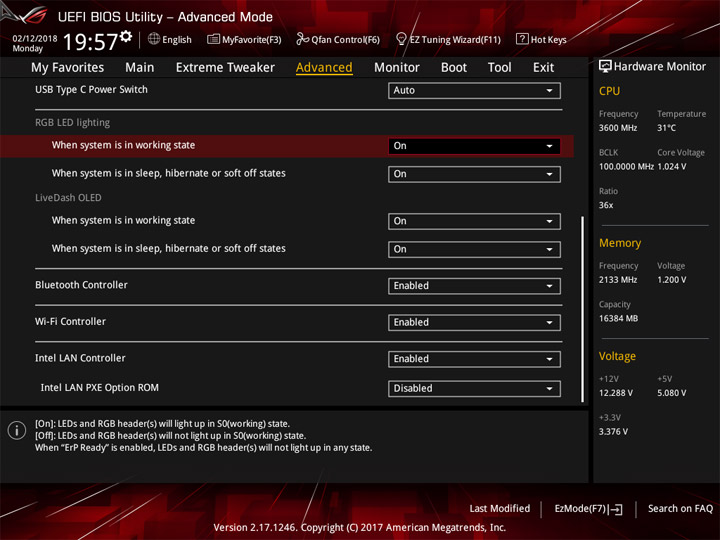This screenshot has height=540, width=720.
Task: Open RGB LED sleep states dropdown
Action: click(x=474, y=174)
